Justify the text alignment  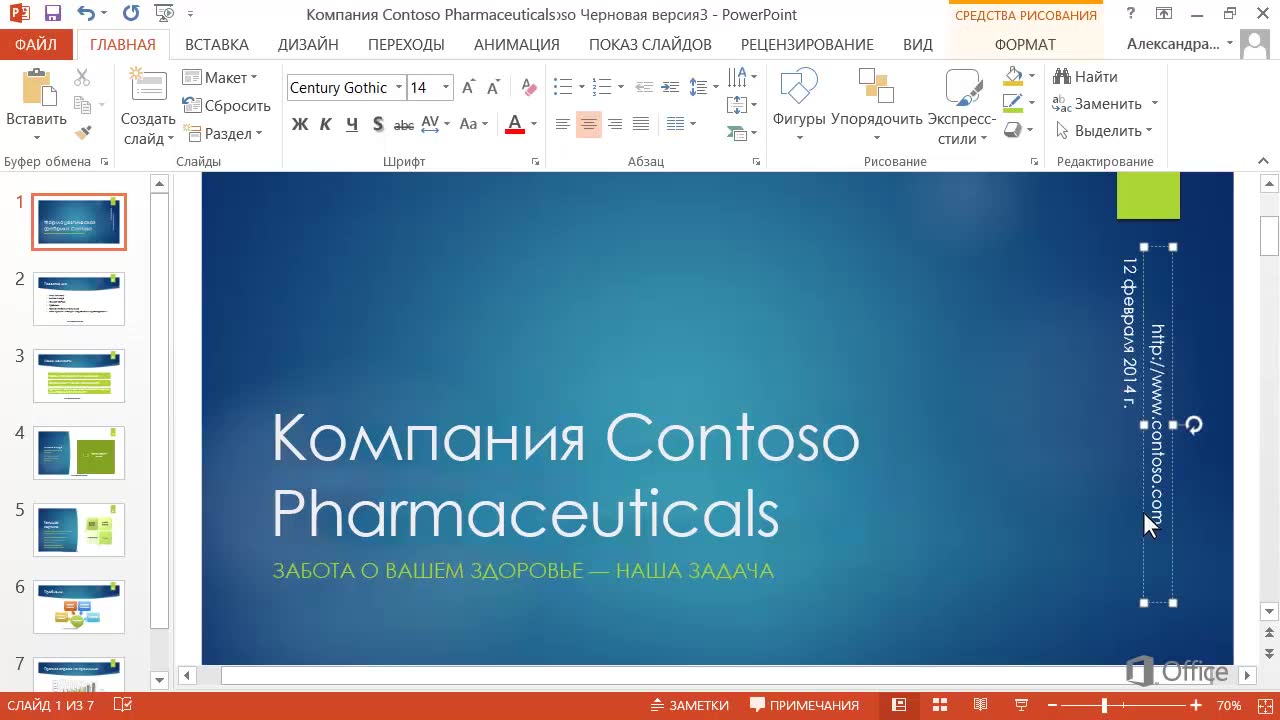coord(641,124)
